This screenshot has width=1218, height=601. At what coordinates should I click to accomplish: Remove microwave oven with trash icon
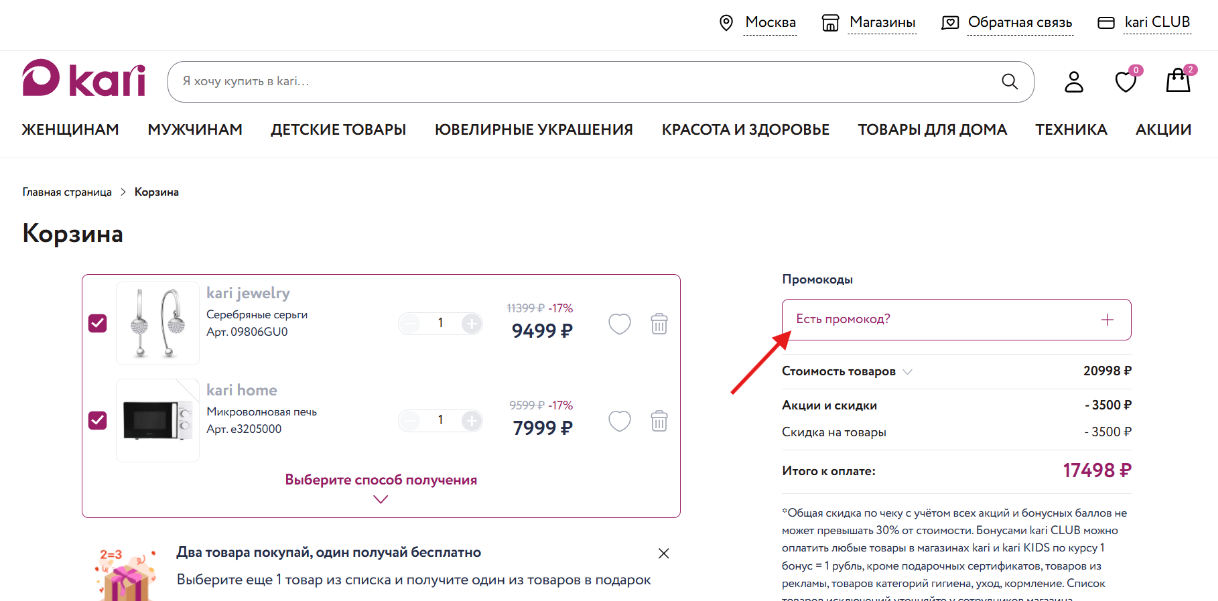click(659, 421)
